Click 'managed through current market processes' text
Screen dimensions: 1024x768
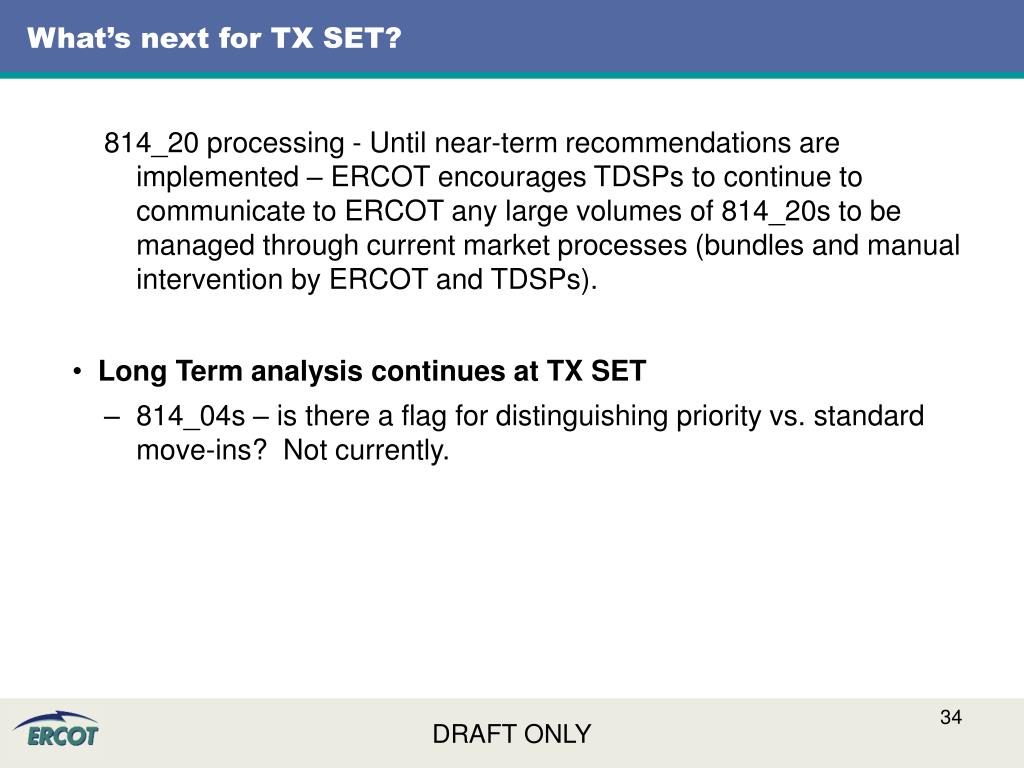[x=411, y=246]
